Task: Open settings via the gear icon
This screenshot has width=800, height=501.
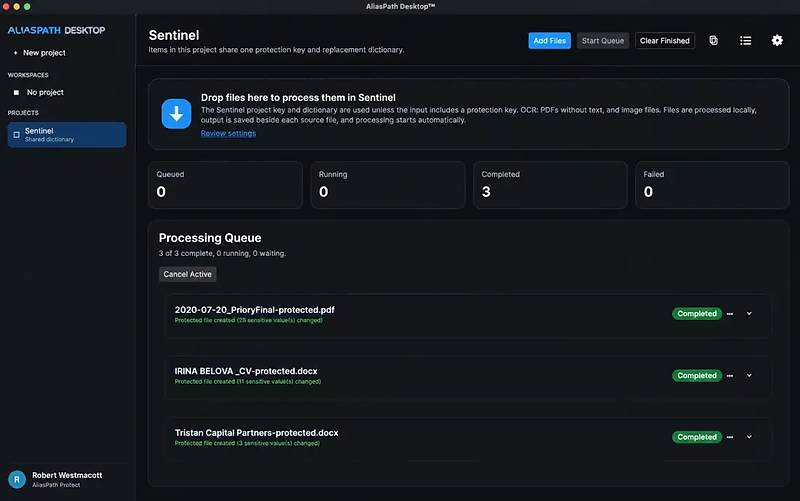Action: pyautogui.click(x=777, y=40)
